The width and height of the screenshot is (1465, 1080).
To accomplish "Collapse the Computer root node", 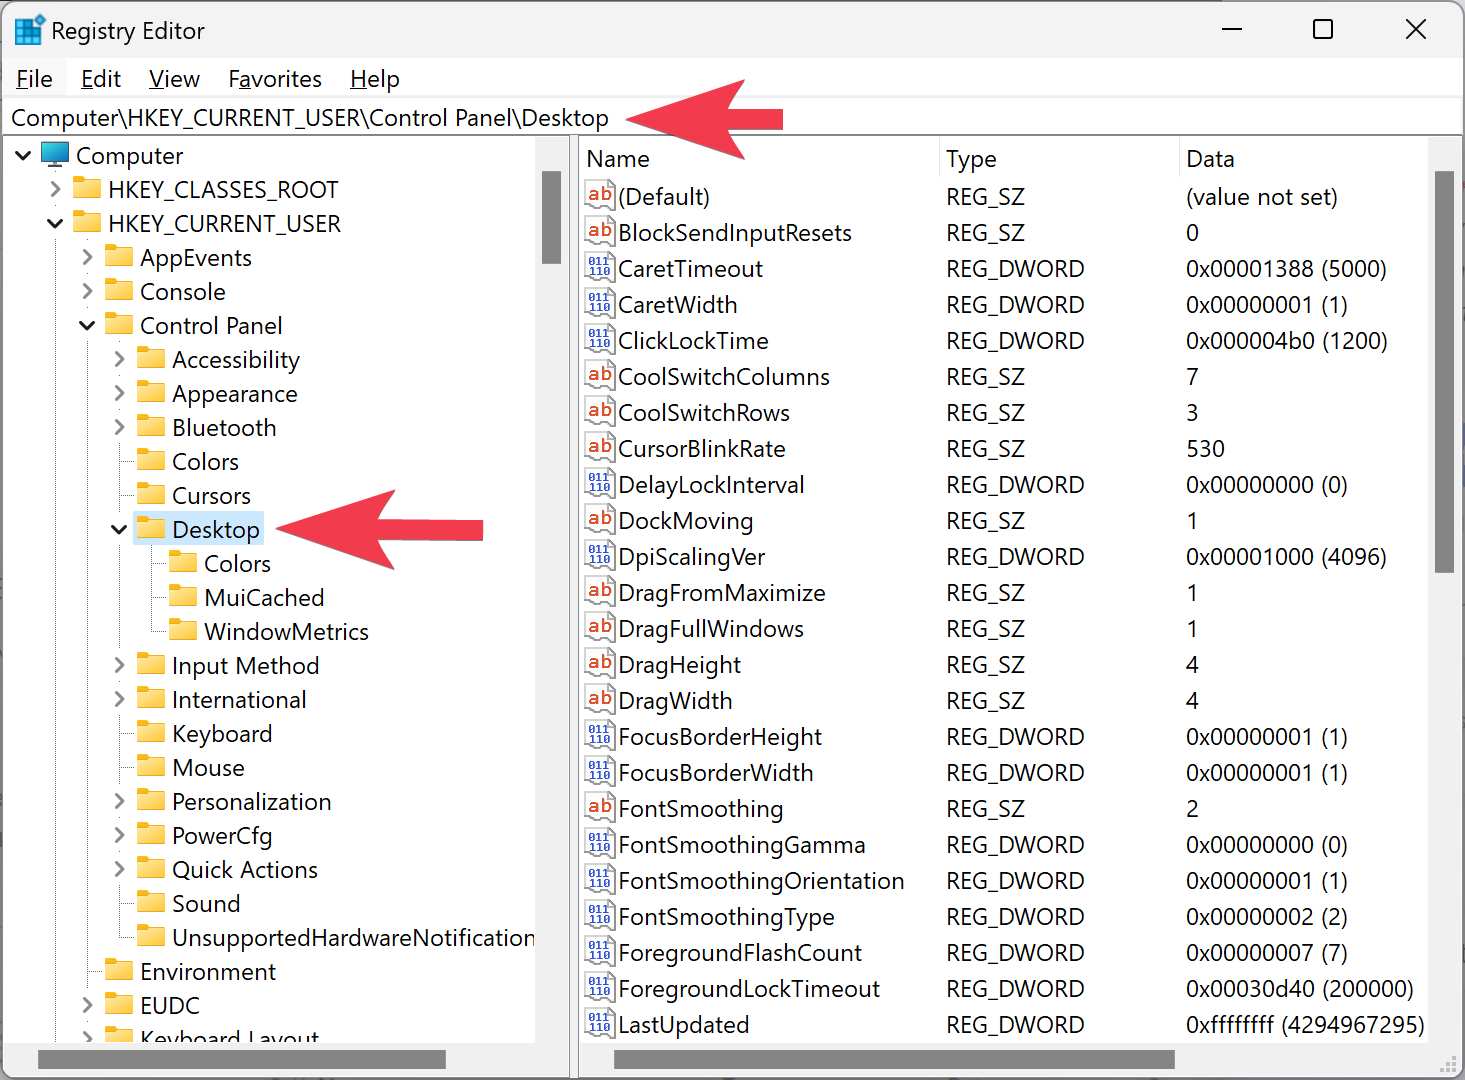I will click(x=23, y=156).
